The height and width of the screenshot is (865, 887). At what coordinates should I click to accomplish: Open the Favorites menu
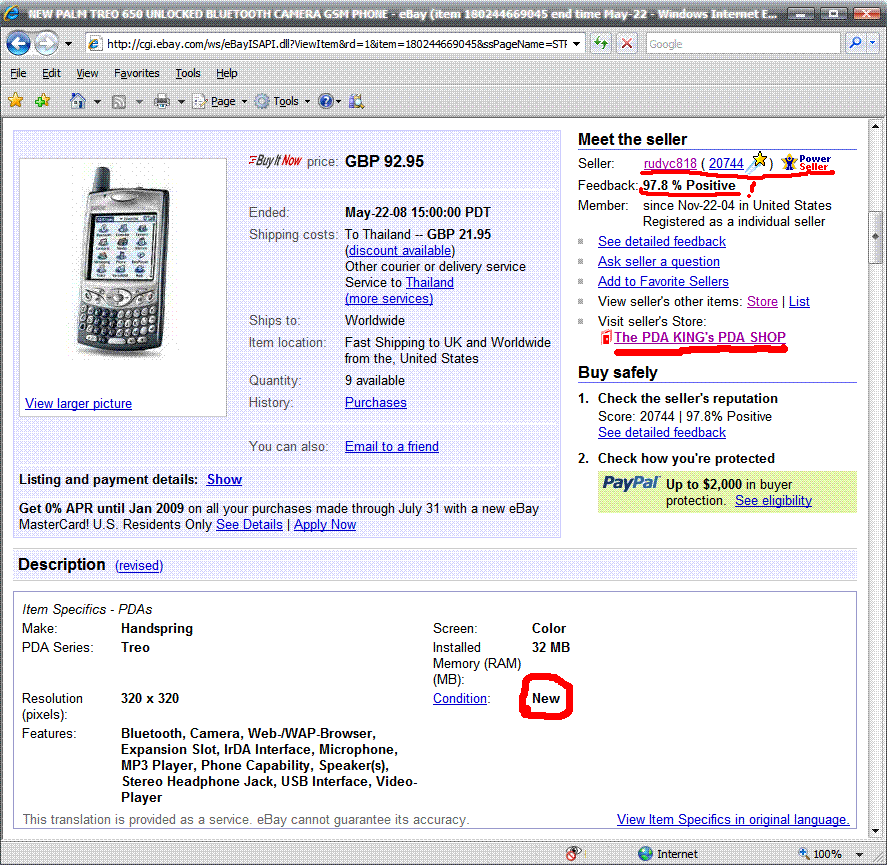point(136,73)
